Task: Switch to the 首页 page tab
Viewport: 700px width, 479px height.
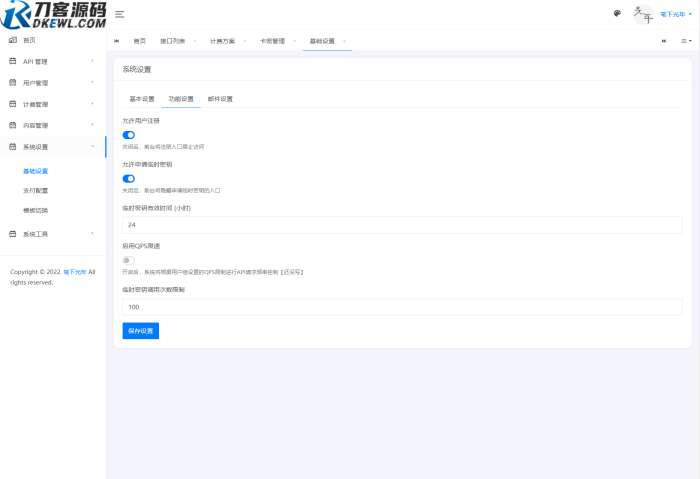Action: (140, 41)
